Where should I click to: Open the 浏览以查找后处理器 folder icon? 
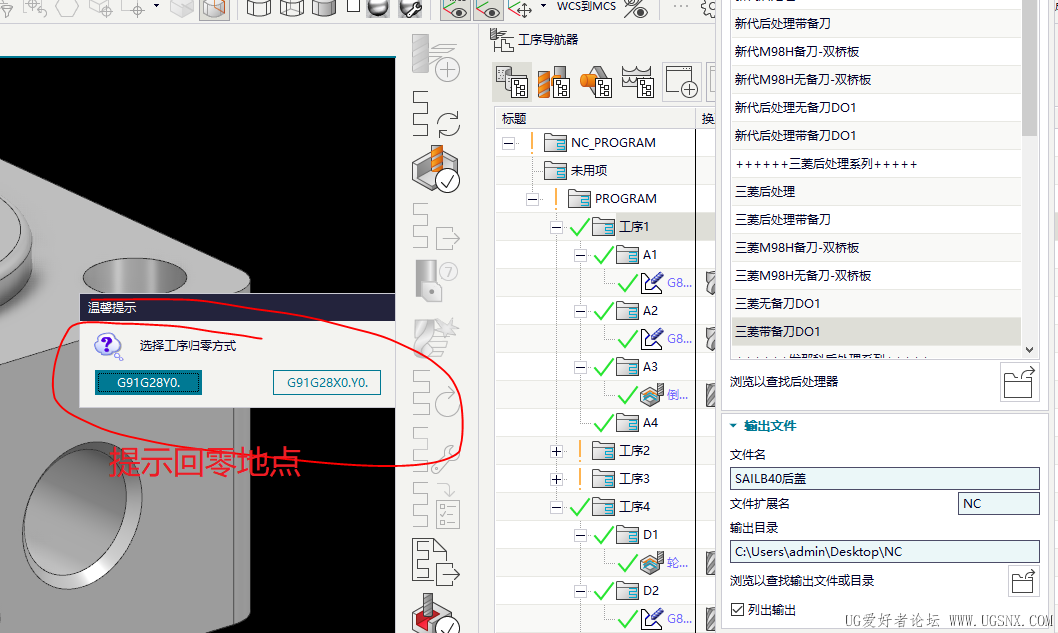point(1018,382)
